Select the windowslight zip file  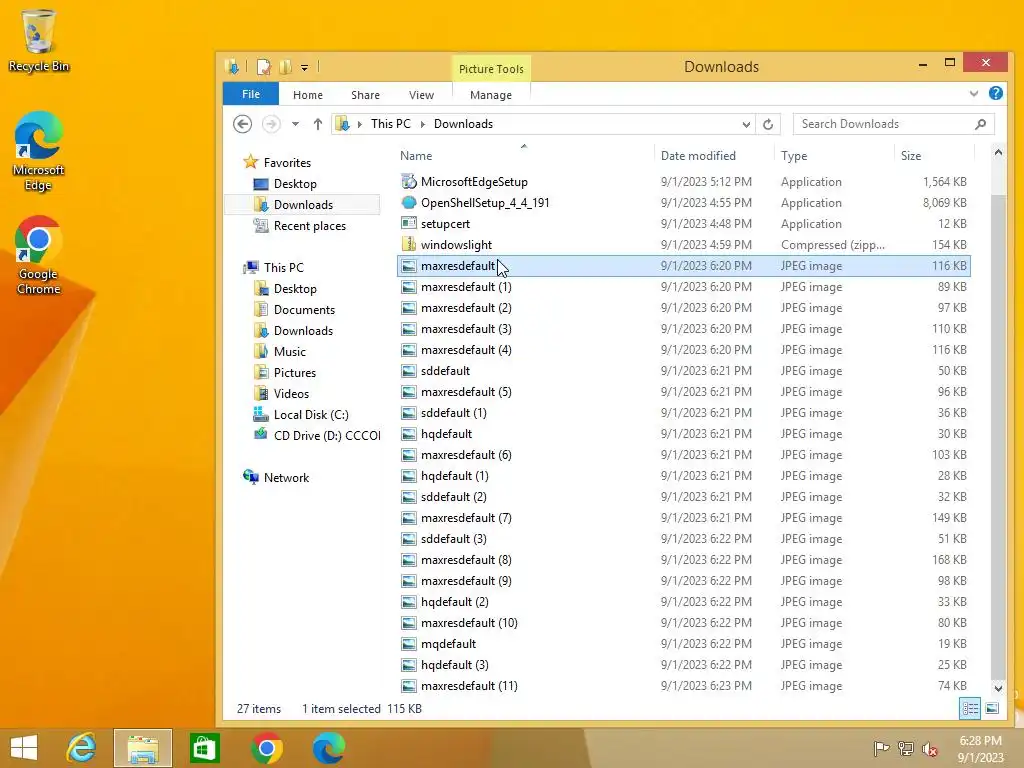(684, 244)
